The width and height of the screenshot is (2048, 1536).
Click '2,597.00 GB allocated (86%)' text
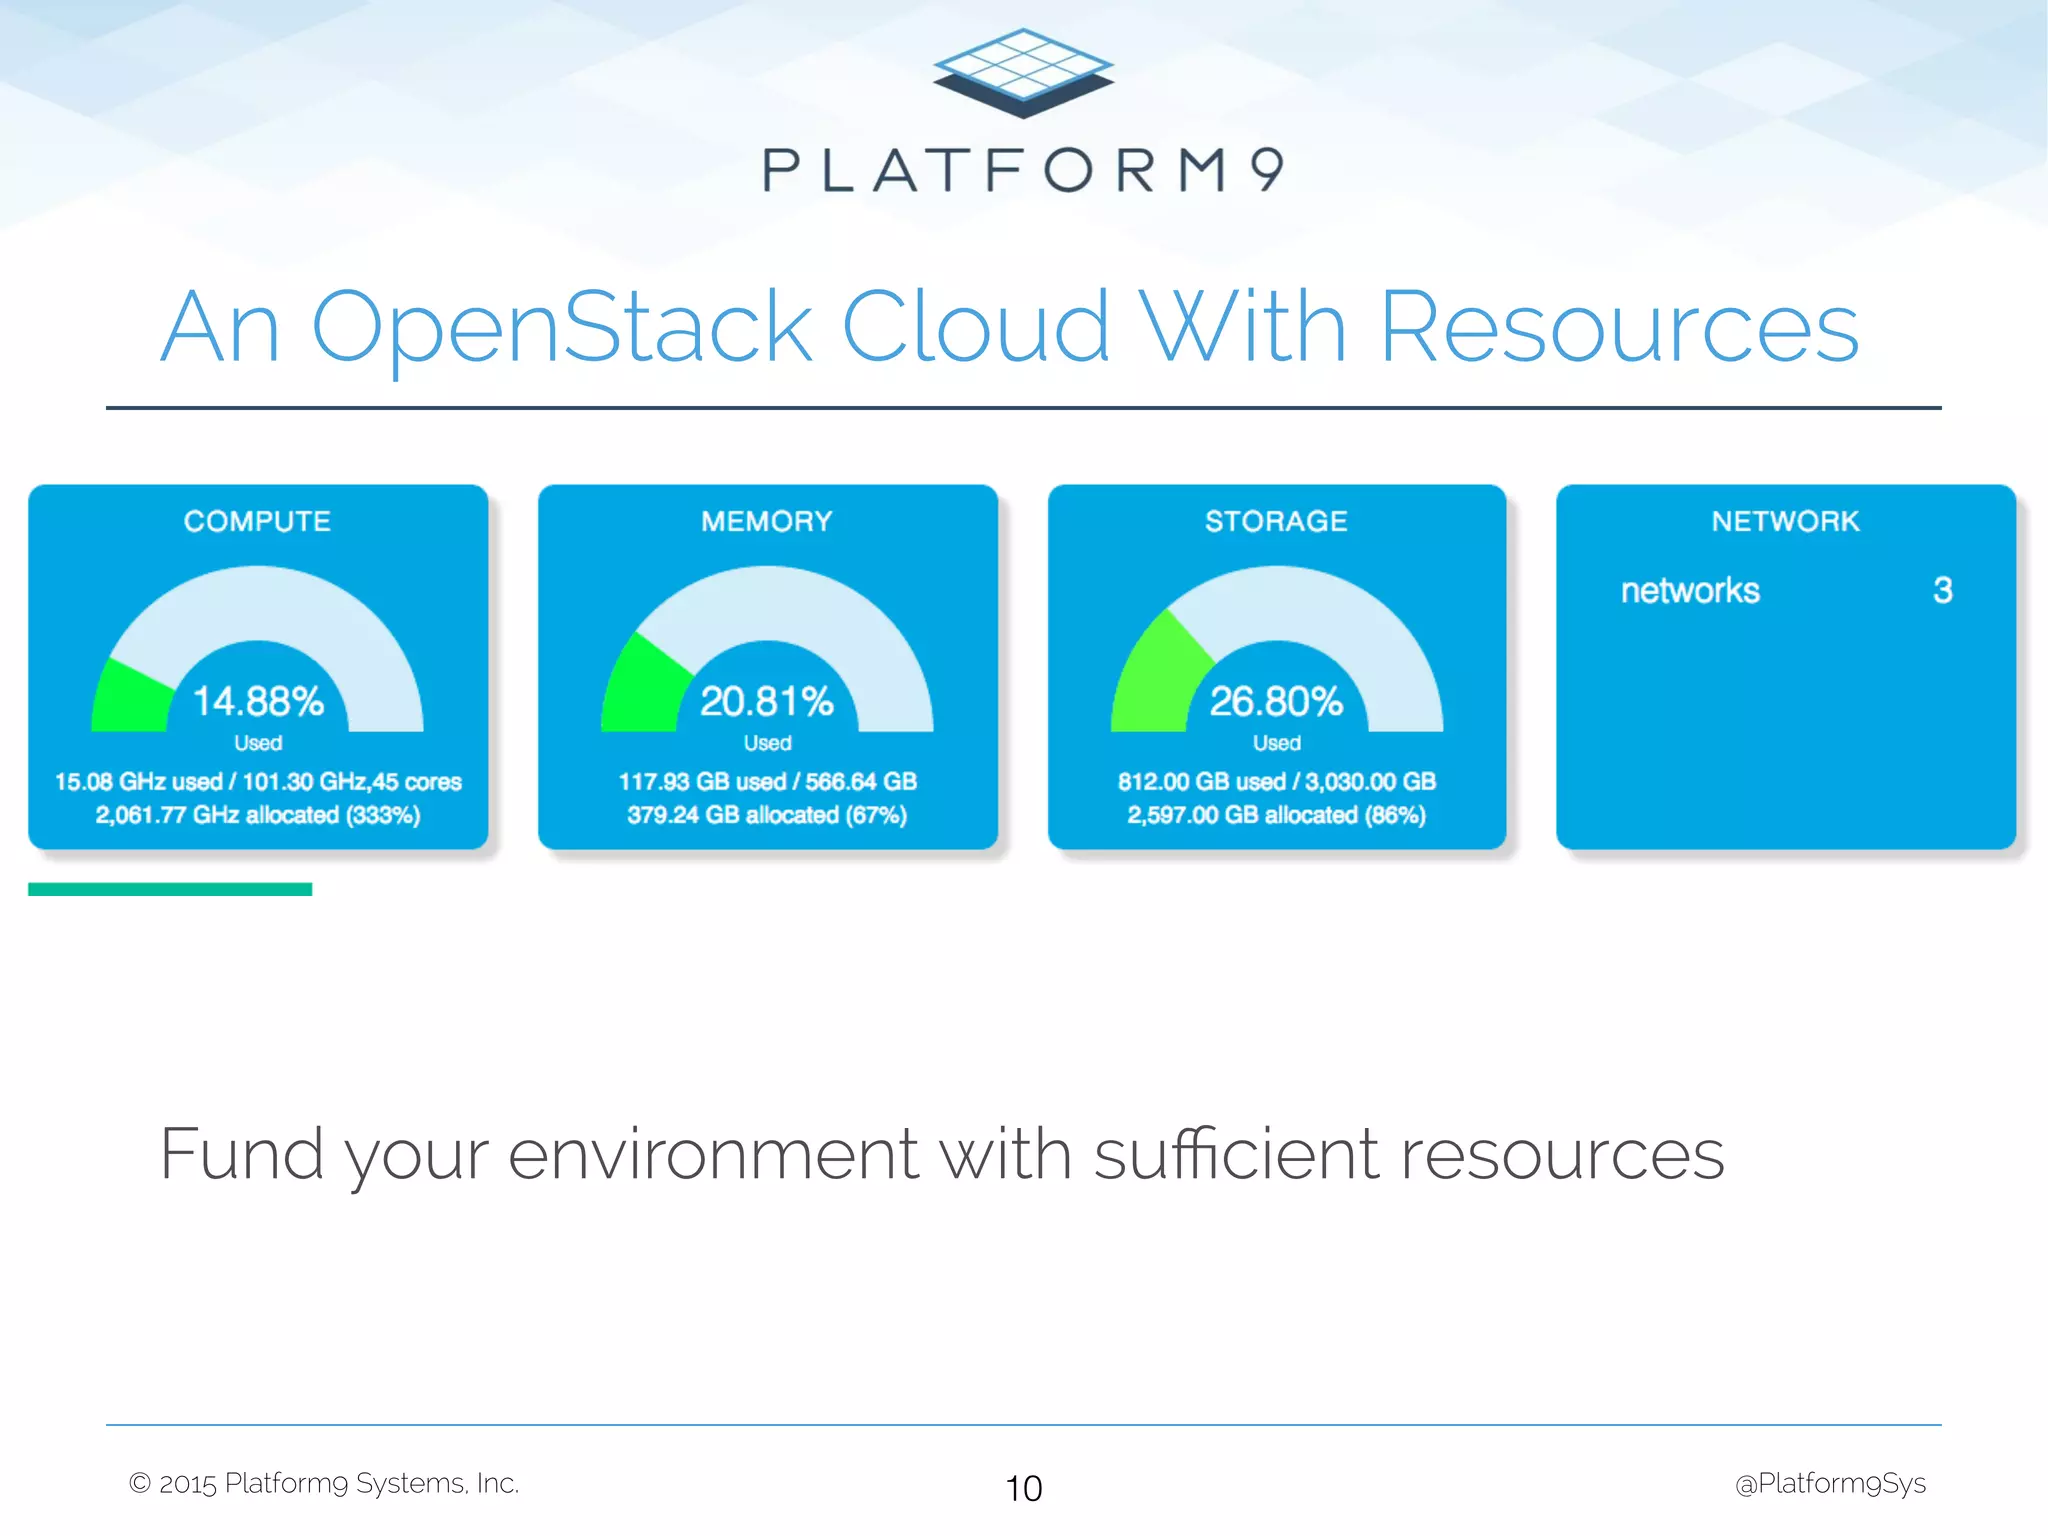tap(1277, 815)
